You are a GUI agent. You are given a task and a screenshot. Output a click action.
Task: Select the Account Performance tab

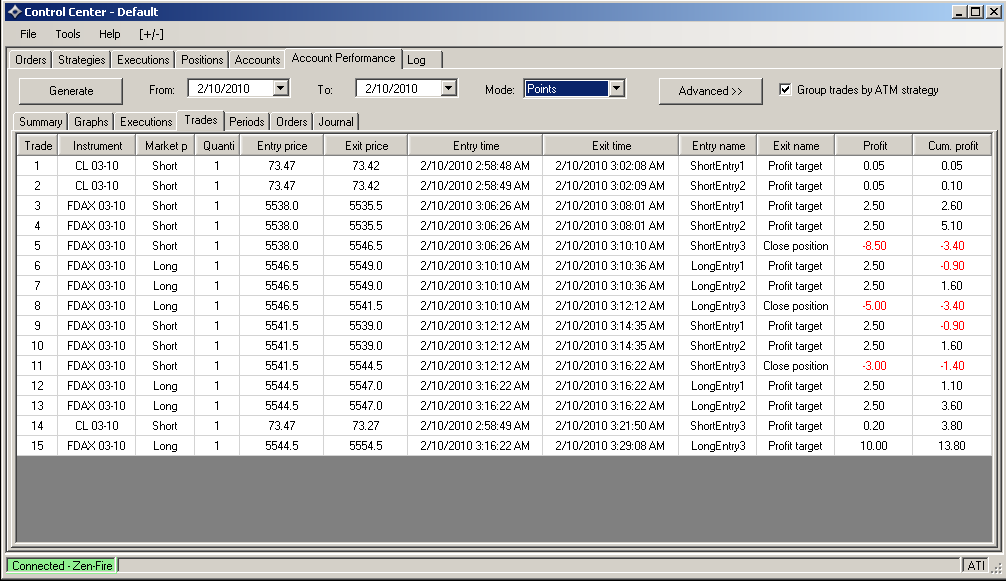pos(343,58)
